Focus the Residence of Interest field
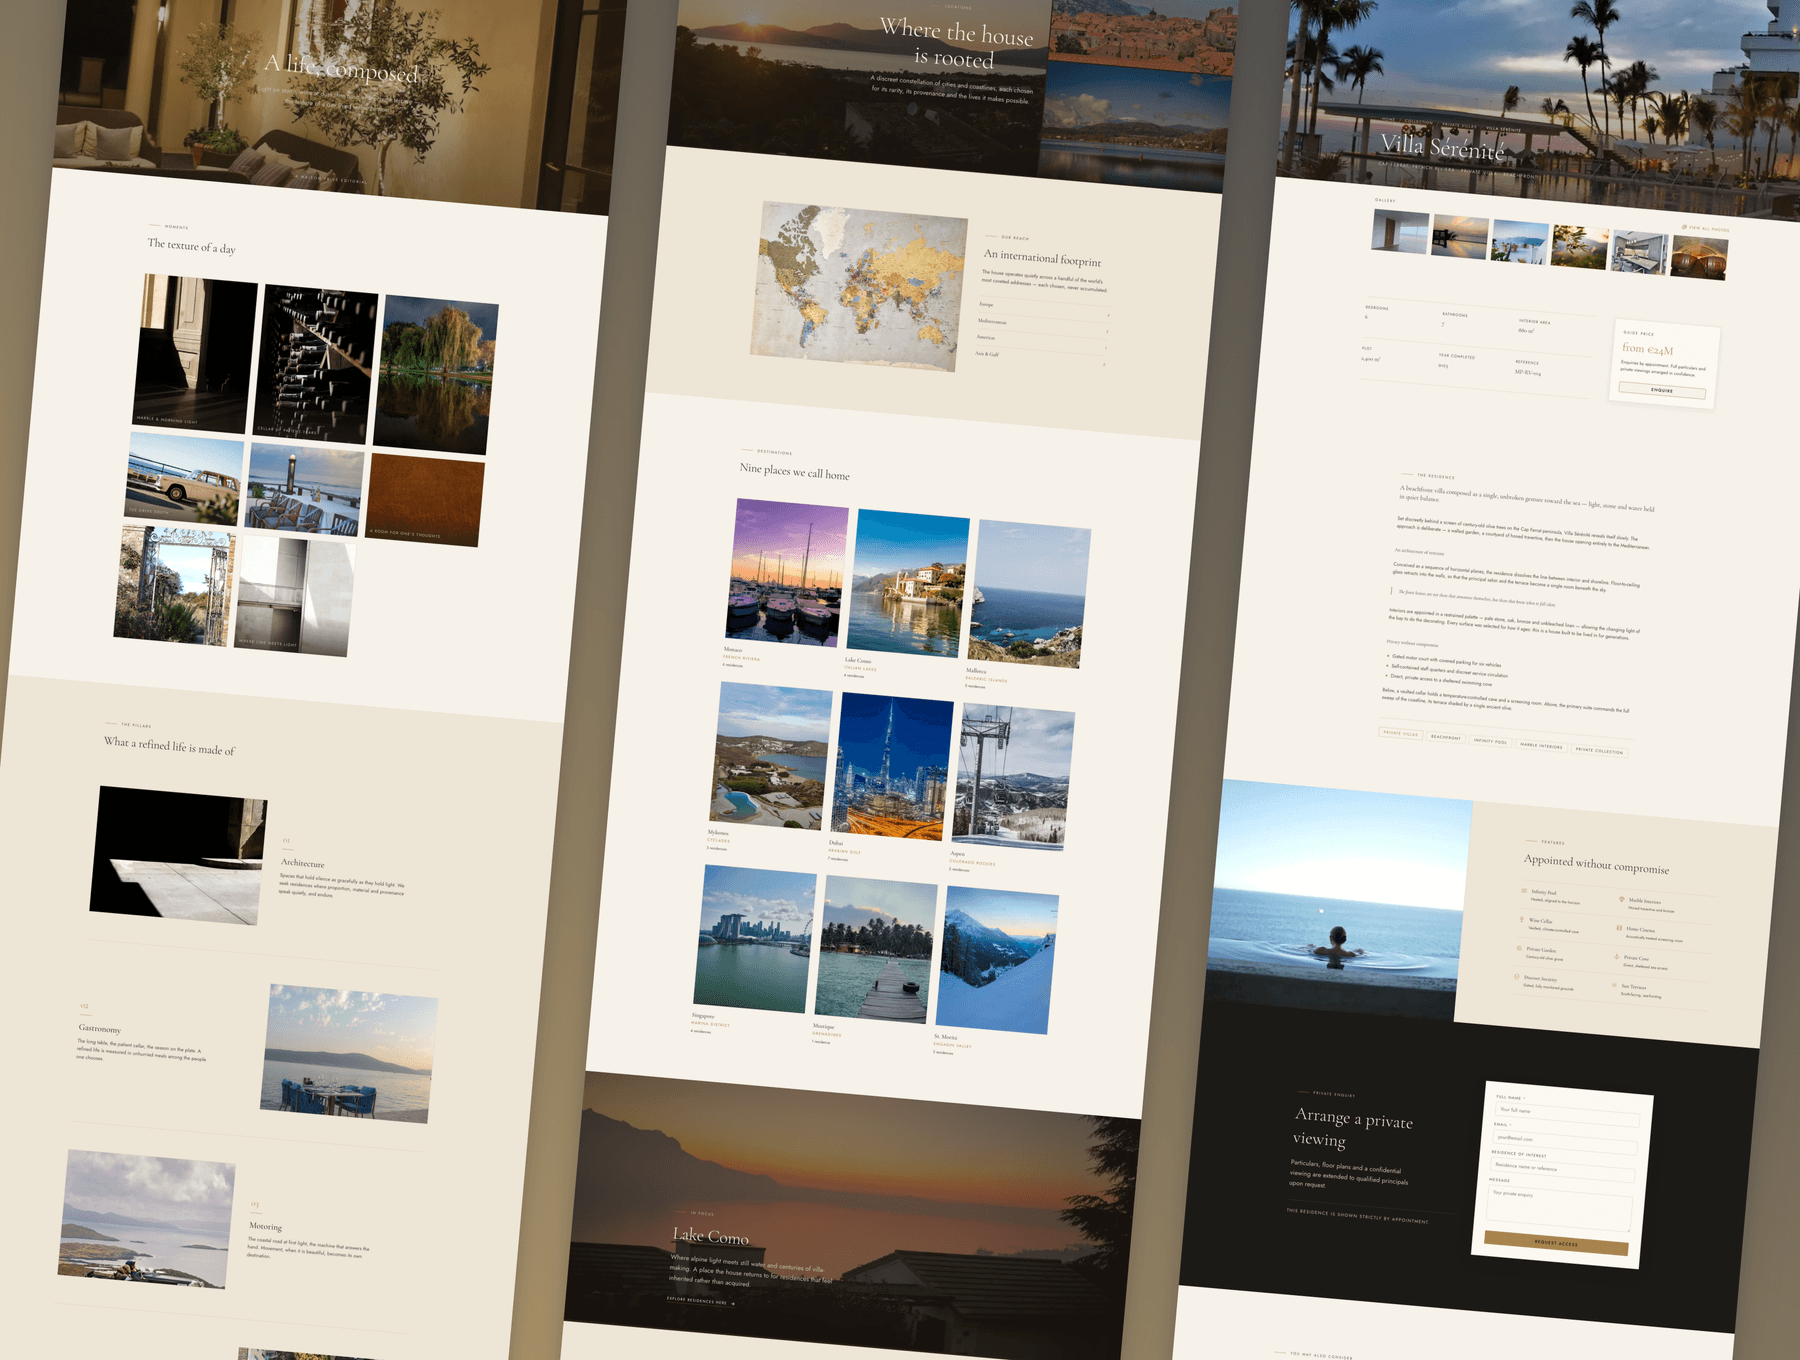 [1563, 1168]
